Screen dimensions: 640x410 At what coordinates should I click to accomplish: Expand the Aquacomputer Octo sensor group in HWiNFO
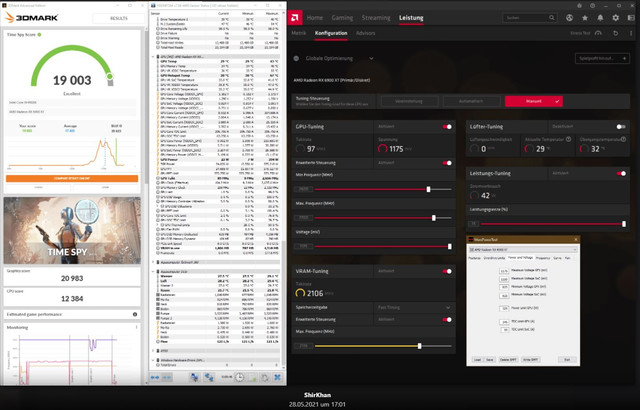[153, 271]
